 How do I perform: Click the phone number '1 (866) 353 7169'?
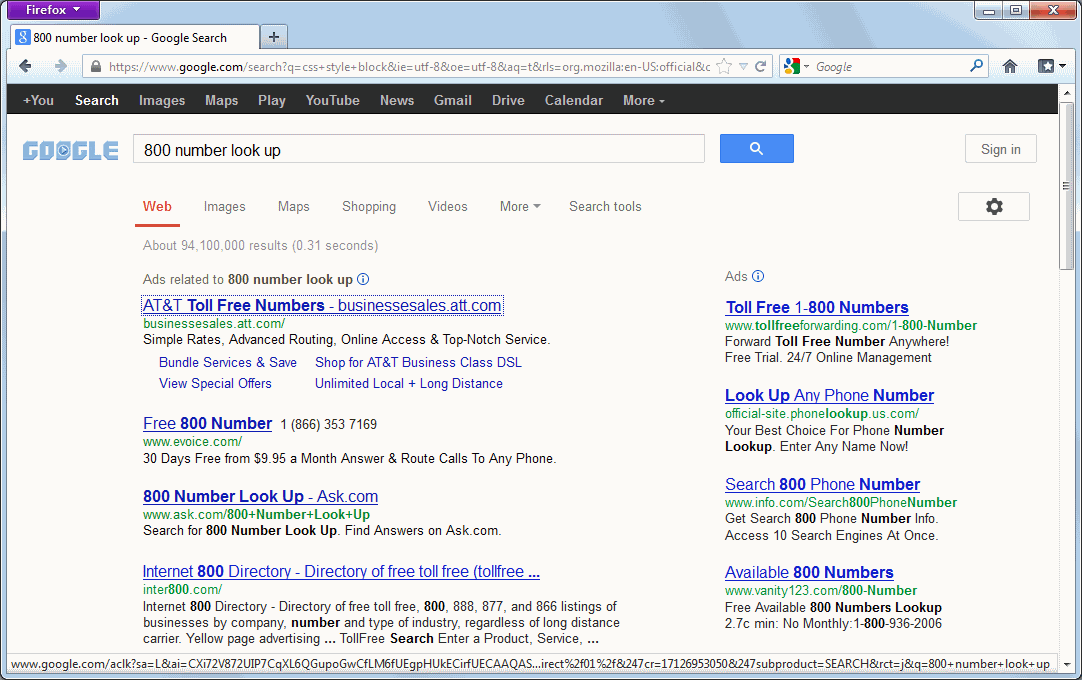pyautogui.click(x=328, y=425)
